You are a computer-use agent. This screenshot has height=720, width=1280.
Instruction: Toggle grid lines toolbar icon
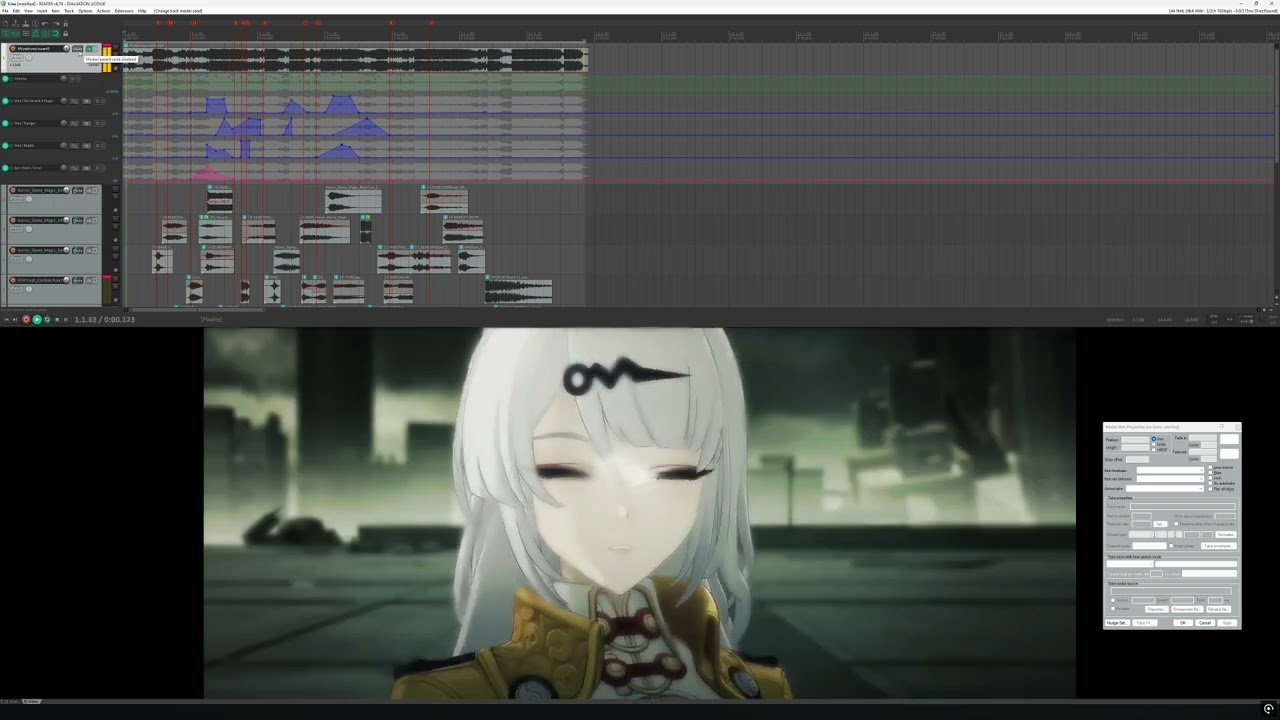click(45, 33)
